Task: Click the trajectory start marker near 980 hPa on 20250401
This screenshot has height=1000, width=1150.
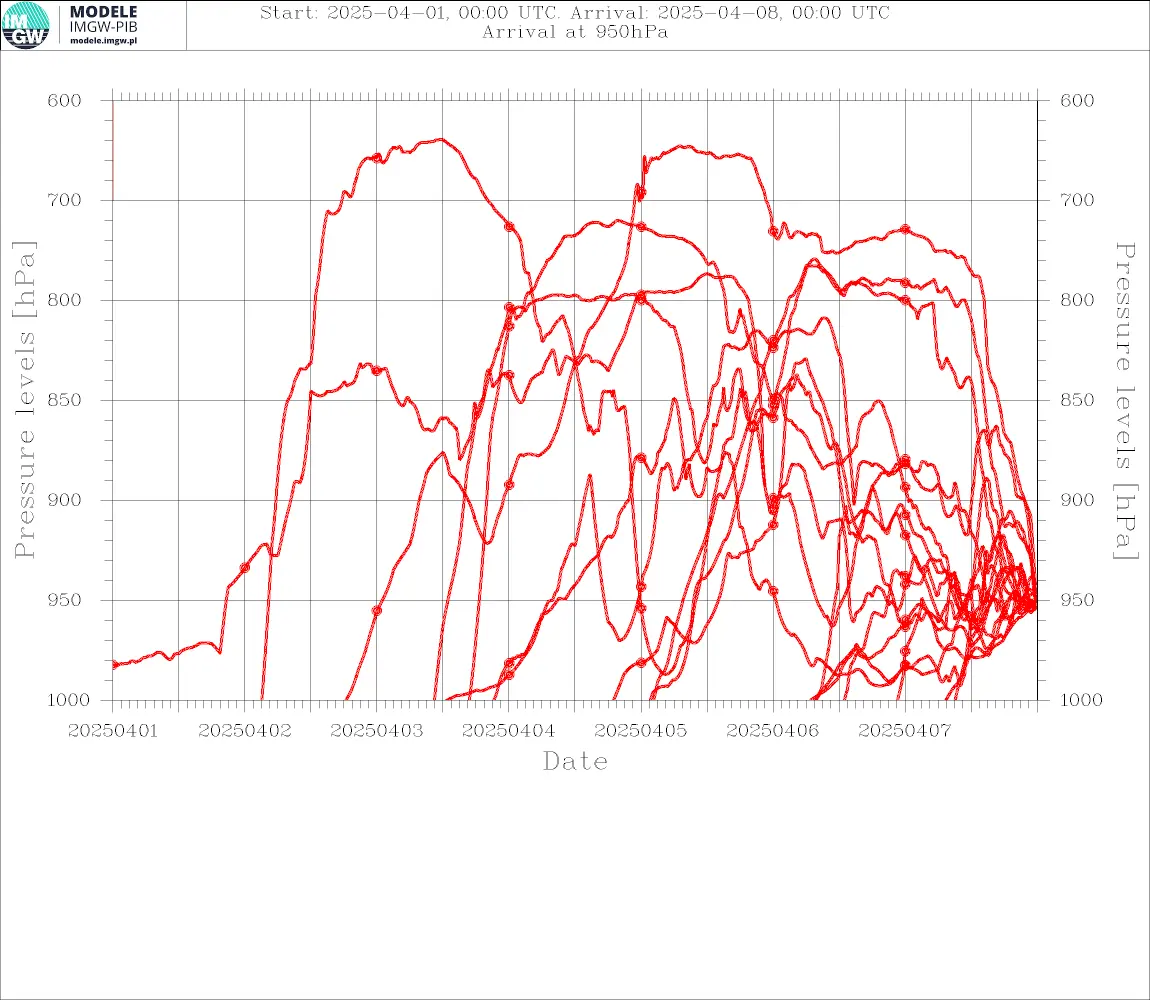Action: coord(114,665)
